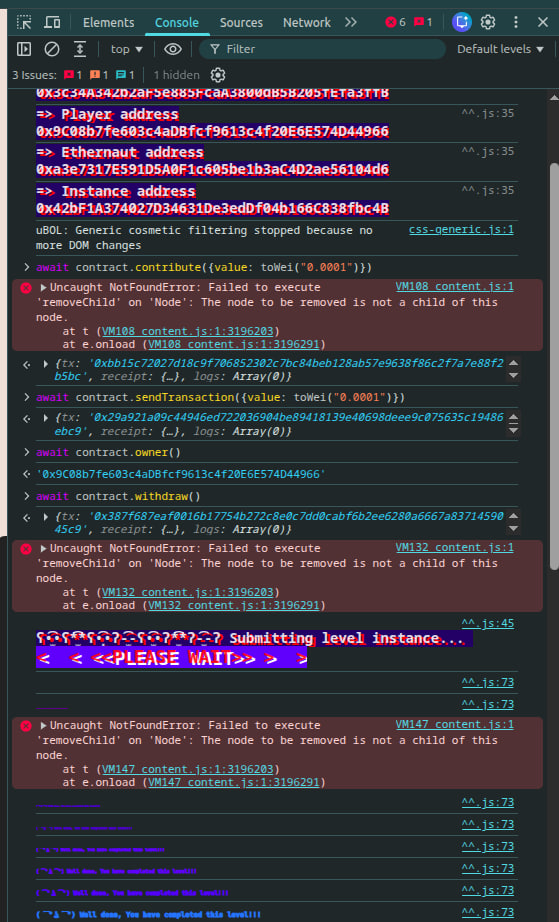Open the VM108 content.js:1 source link
The height and width of the screenshot is (922, 559).
pos(455,287)
